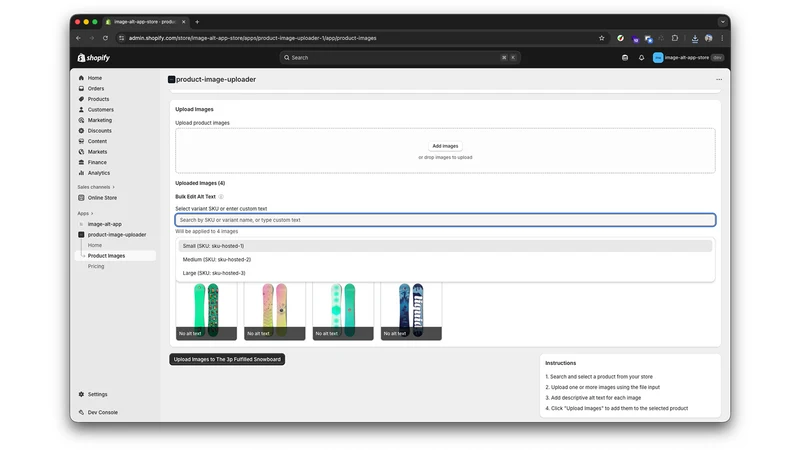Open the app's three-dot more menu

[x=719, y=80]
